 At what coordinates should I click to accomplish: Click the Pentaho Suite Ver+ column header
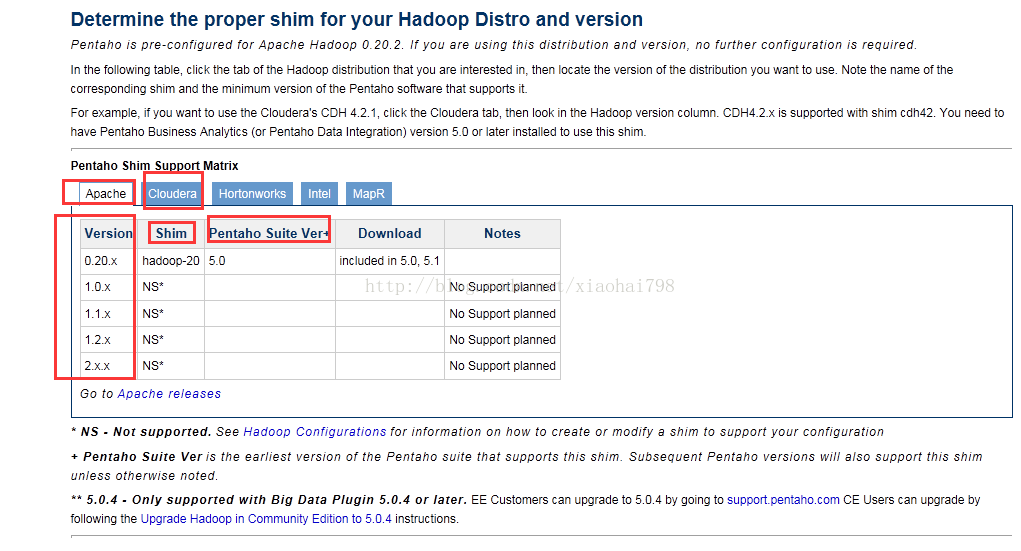[270, 234]
